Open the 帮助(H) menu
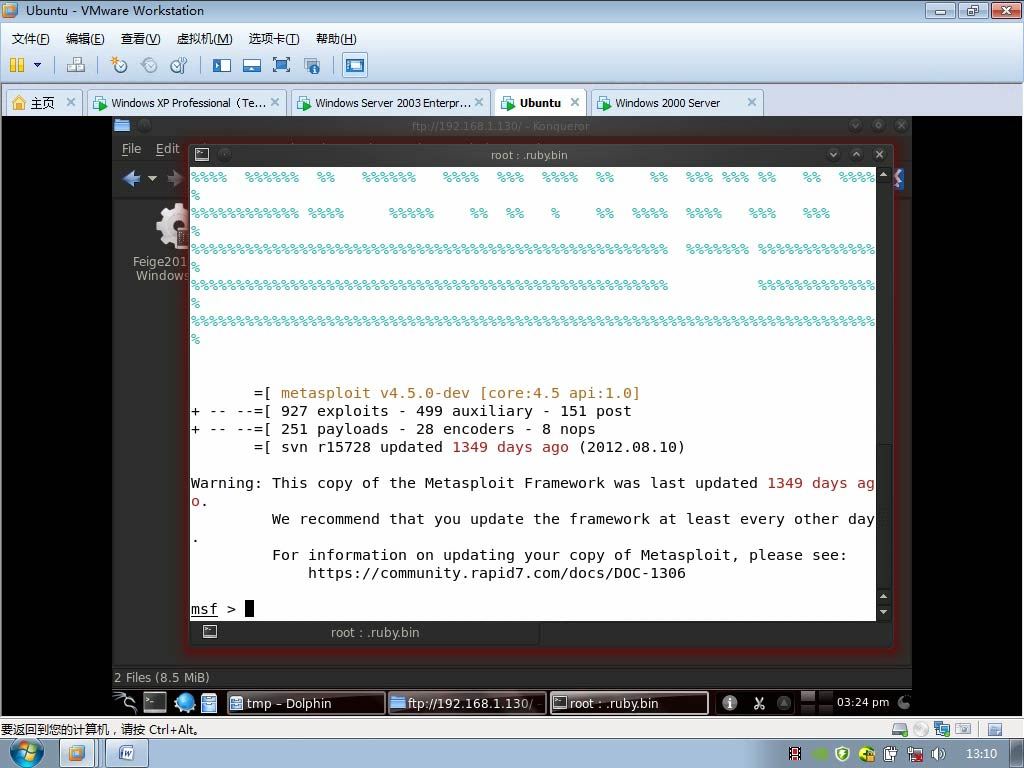Viewport: 1024px width, 768px height. coord(336,39)
